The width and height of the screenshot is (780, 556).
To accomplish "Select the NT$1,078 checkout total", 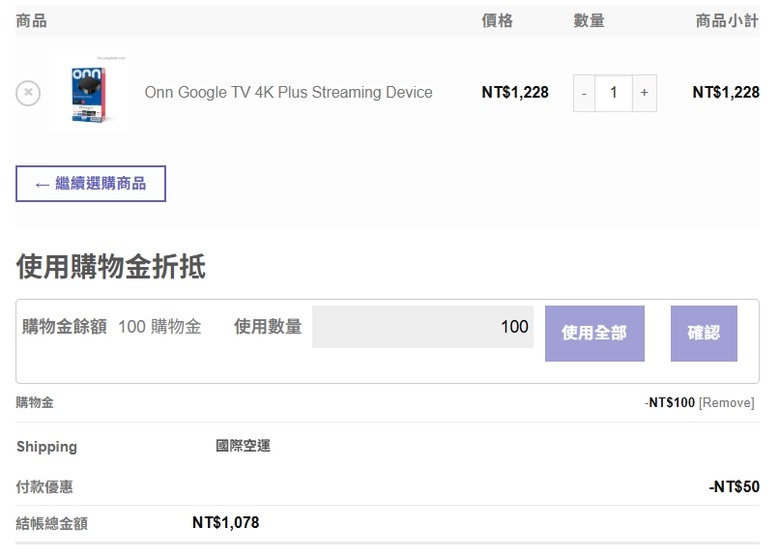I will coord(226,523).
